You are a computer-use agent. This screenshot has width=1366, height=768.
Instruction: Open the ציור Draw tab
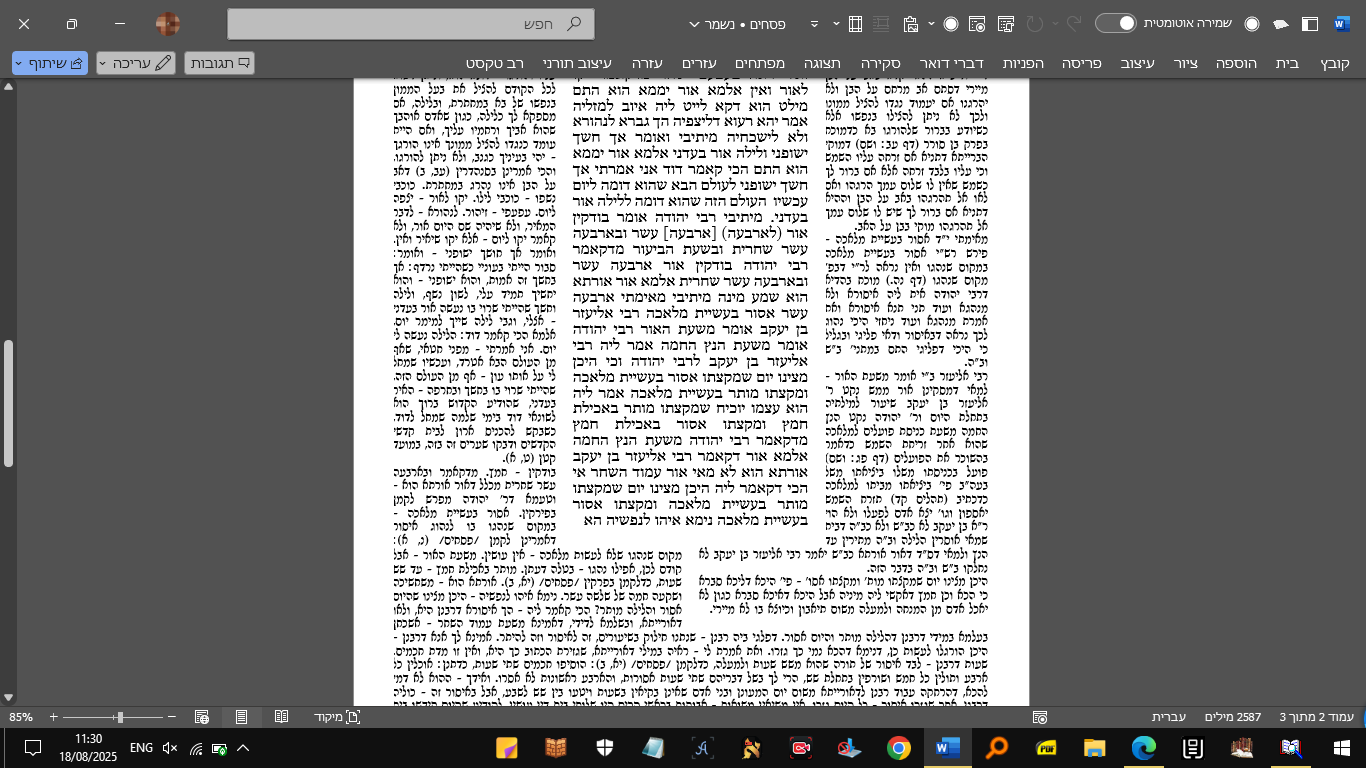pos(1186,63)
